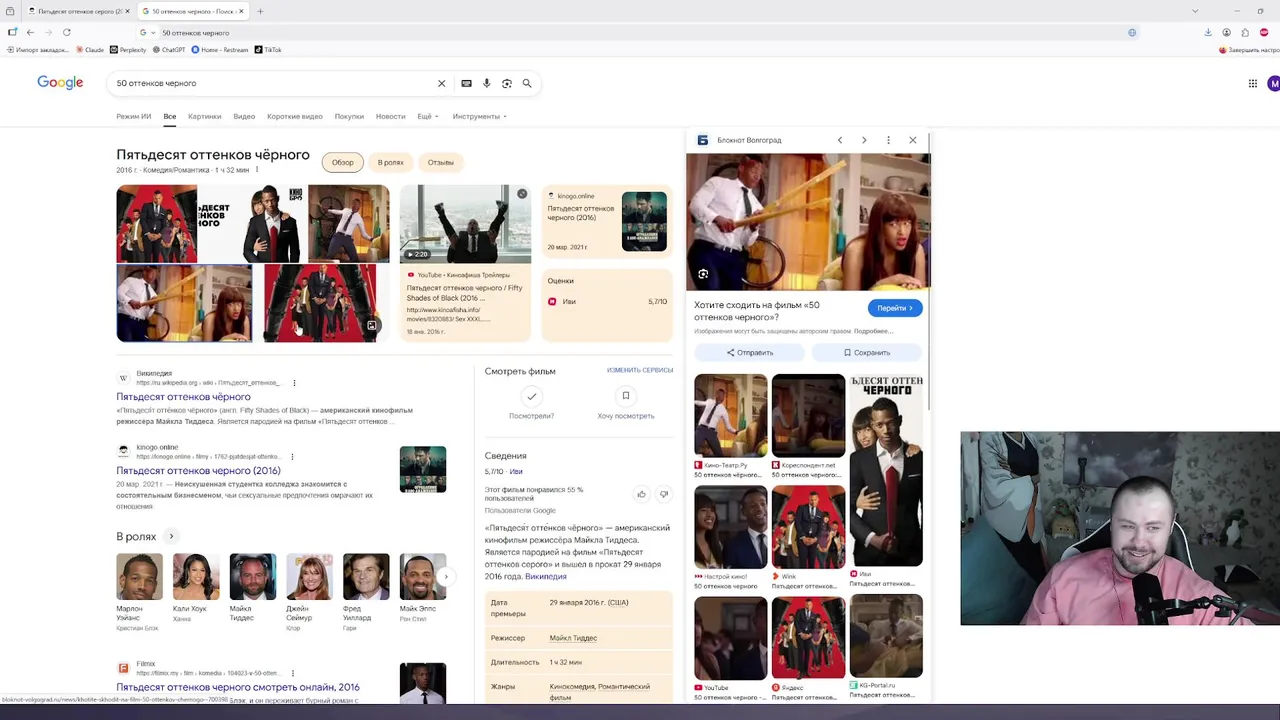Open Марлон Уэйанс cast photo
The image size is (1280, 720).
point(139,577)
